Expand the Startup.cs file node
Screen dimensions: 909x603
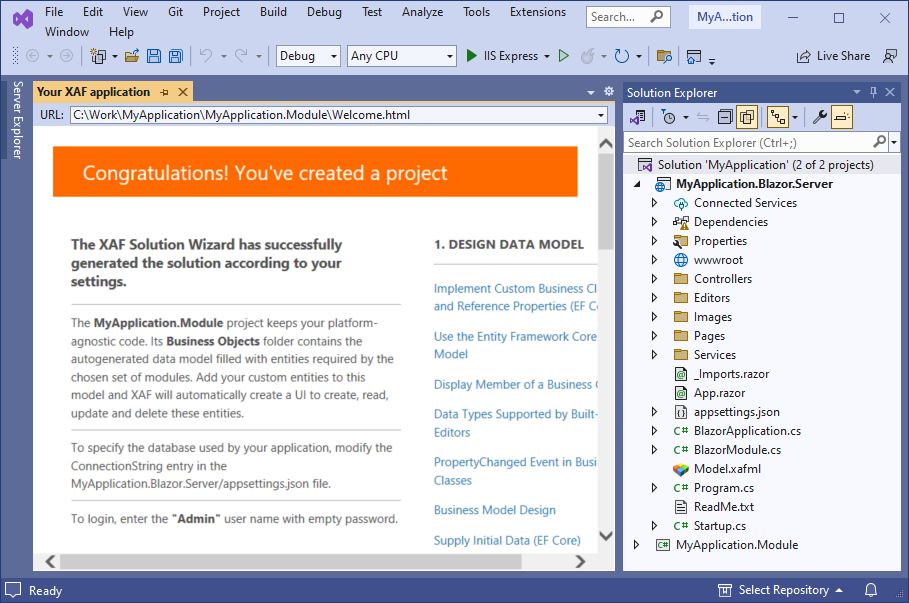click(x=654, y=526)
